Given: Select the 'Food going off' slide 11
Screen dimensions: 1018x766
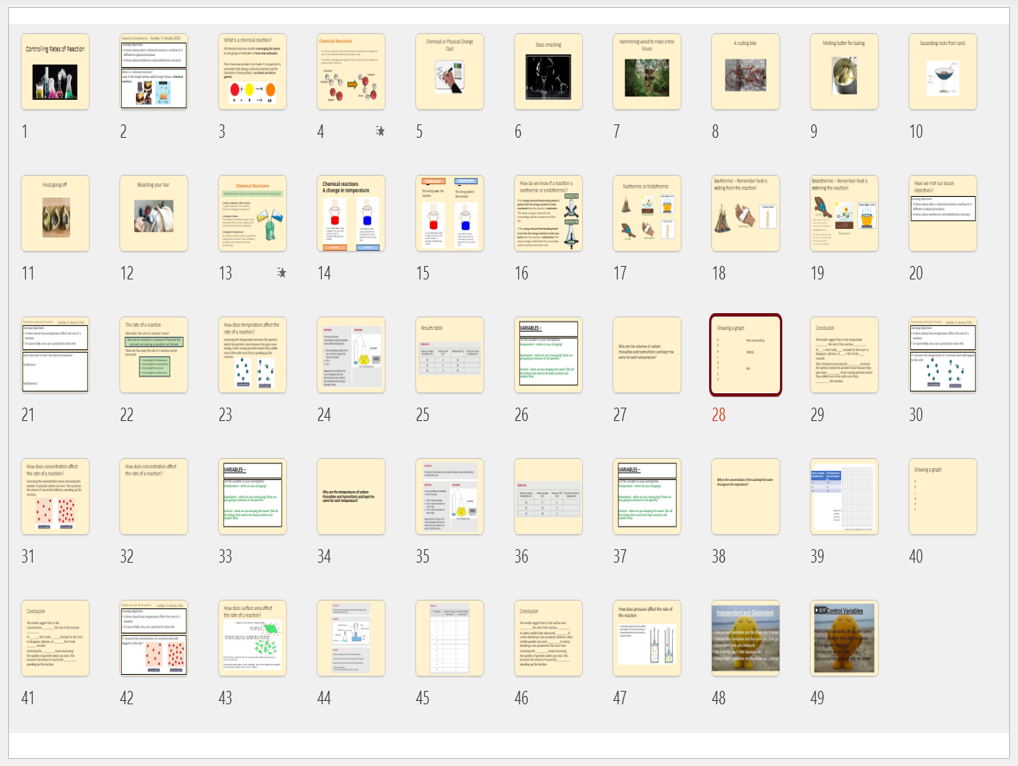Looking at the screenshot, I should 55,214.
